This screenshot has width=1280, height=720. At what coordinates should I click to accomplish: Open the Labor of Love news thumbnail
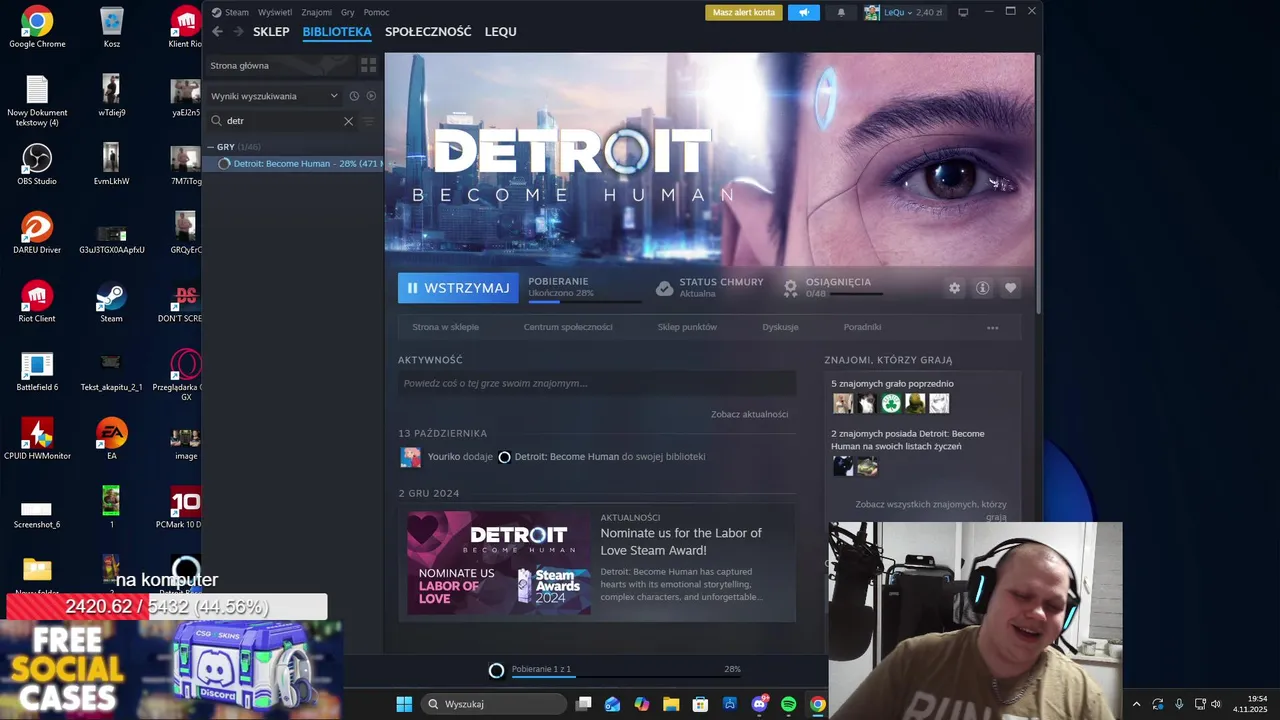499,563
